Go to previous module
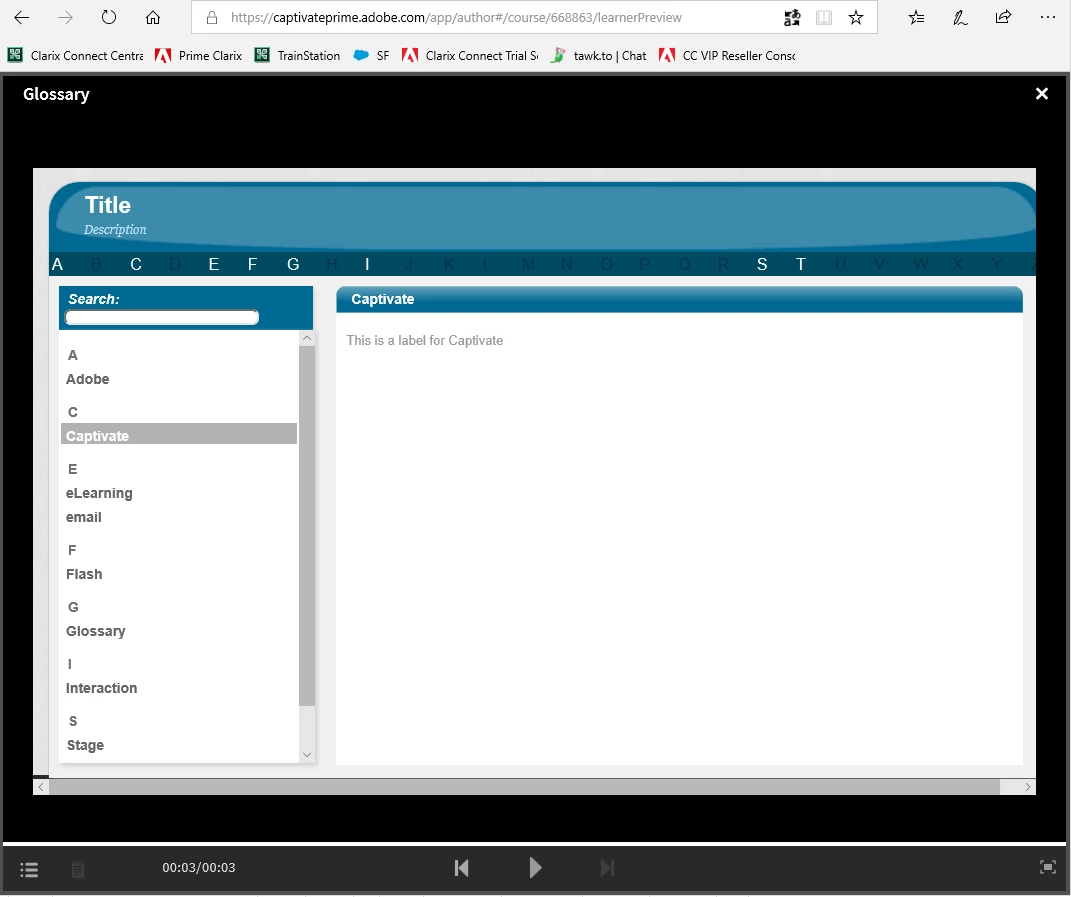 pyautogui.click(x=462, y=868)
